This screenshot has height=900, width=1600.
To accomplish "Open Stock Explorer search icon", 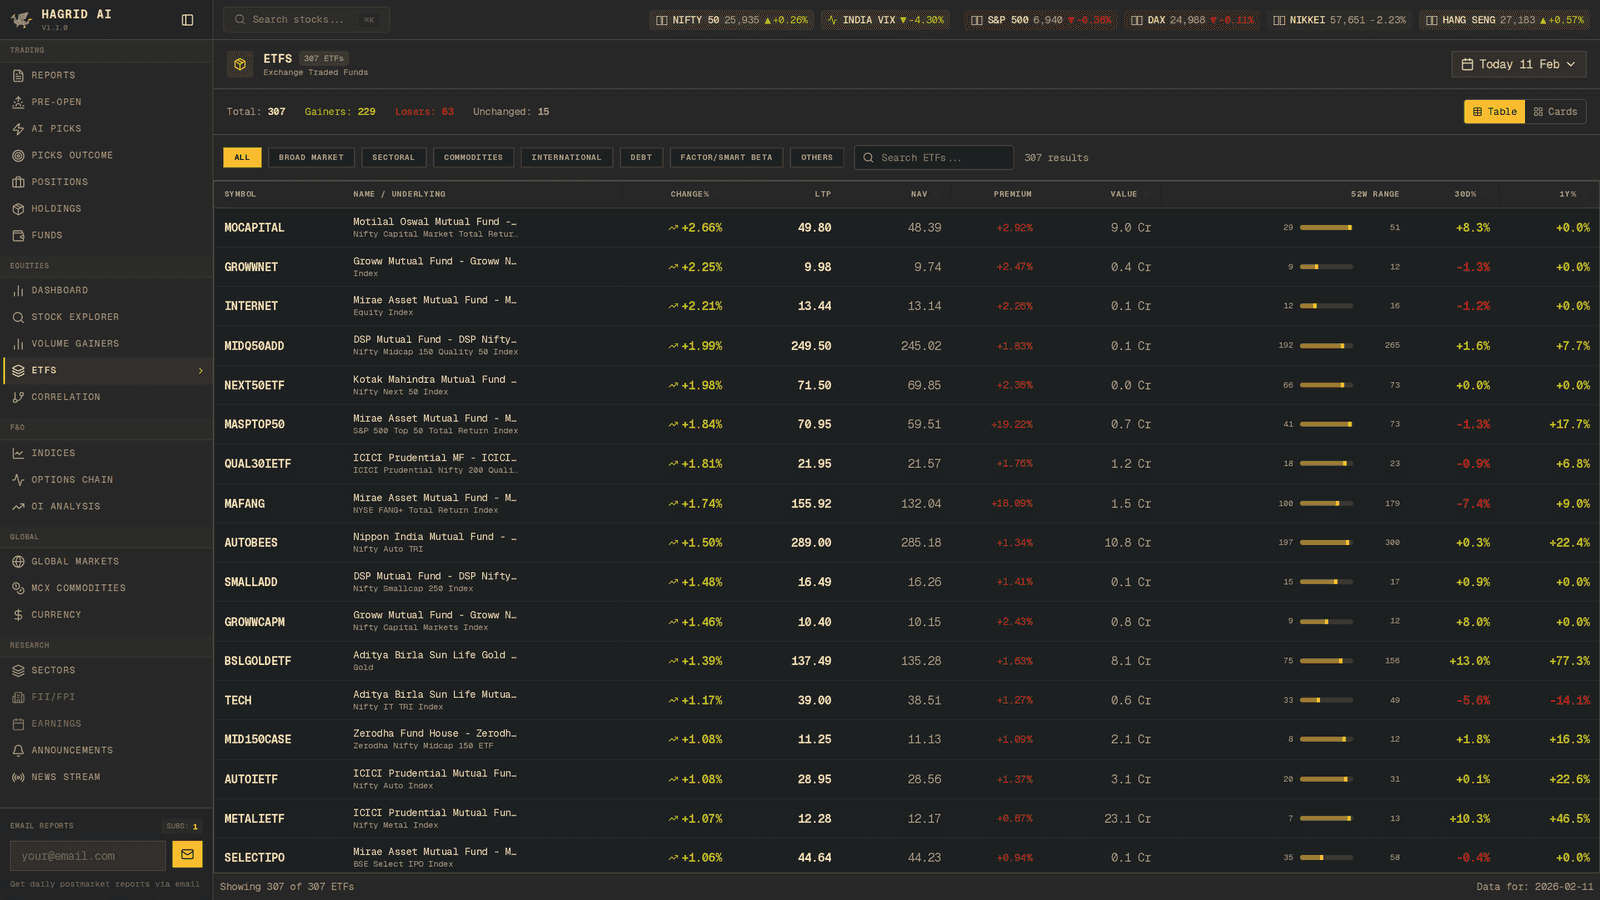I will click(x=18, y=317).
